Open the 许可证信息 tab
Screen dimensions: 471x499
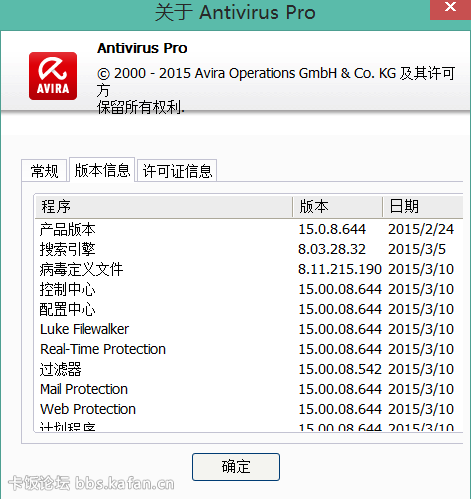(x=177, y=171)
